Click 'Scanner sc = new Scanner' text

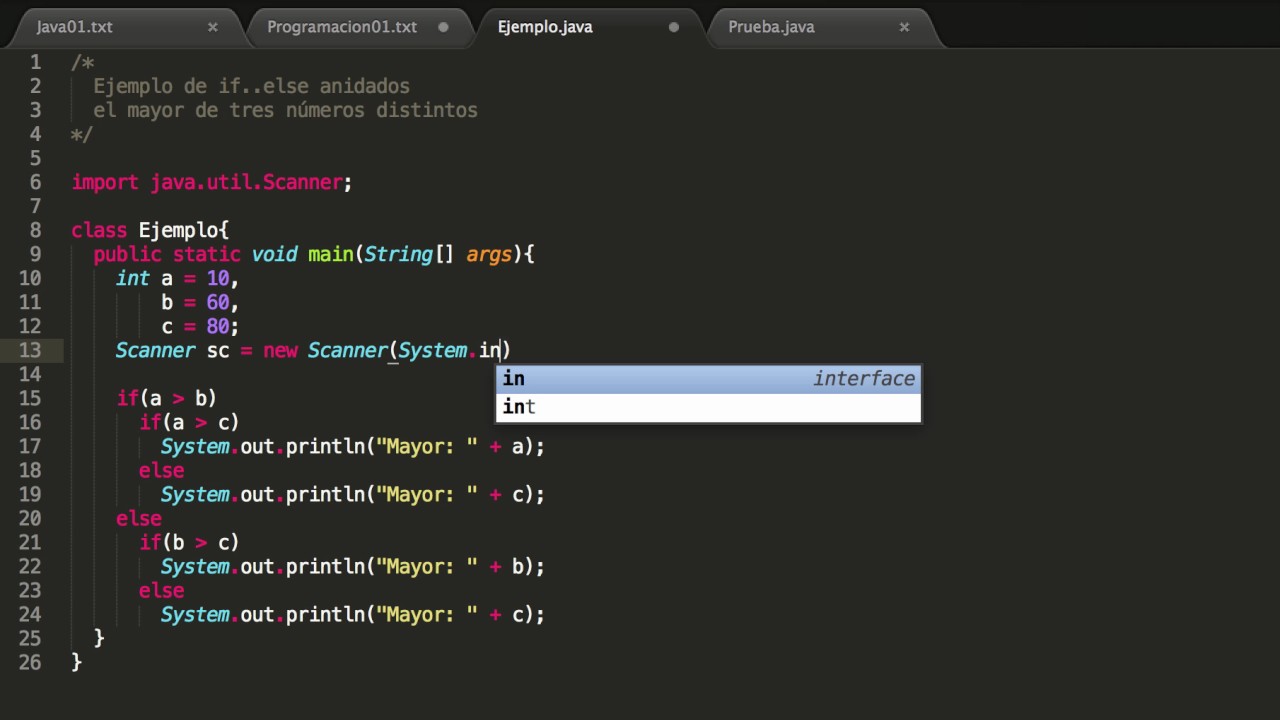251,350
